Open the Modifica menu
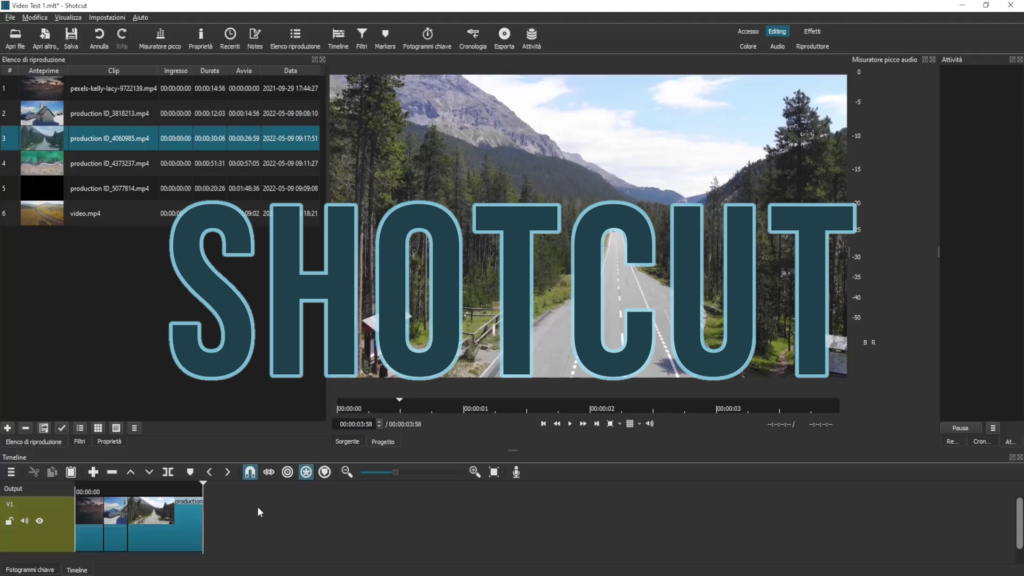The image size is (1024, 576). (35, 18)
